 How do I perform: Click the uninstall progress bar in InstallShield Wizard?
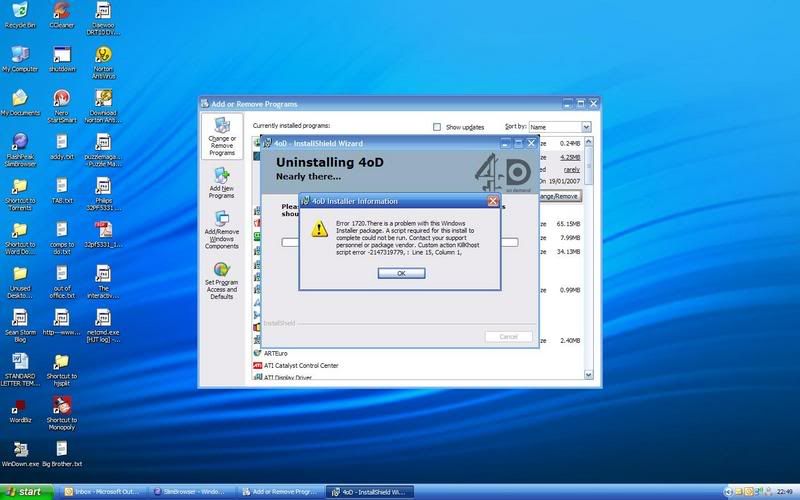click(x=399, y=242)
